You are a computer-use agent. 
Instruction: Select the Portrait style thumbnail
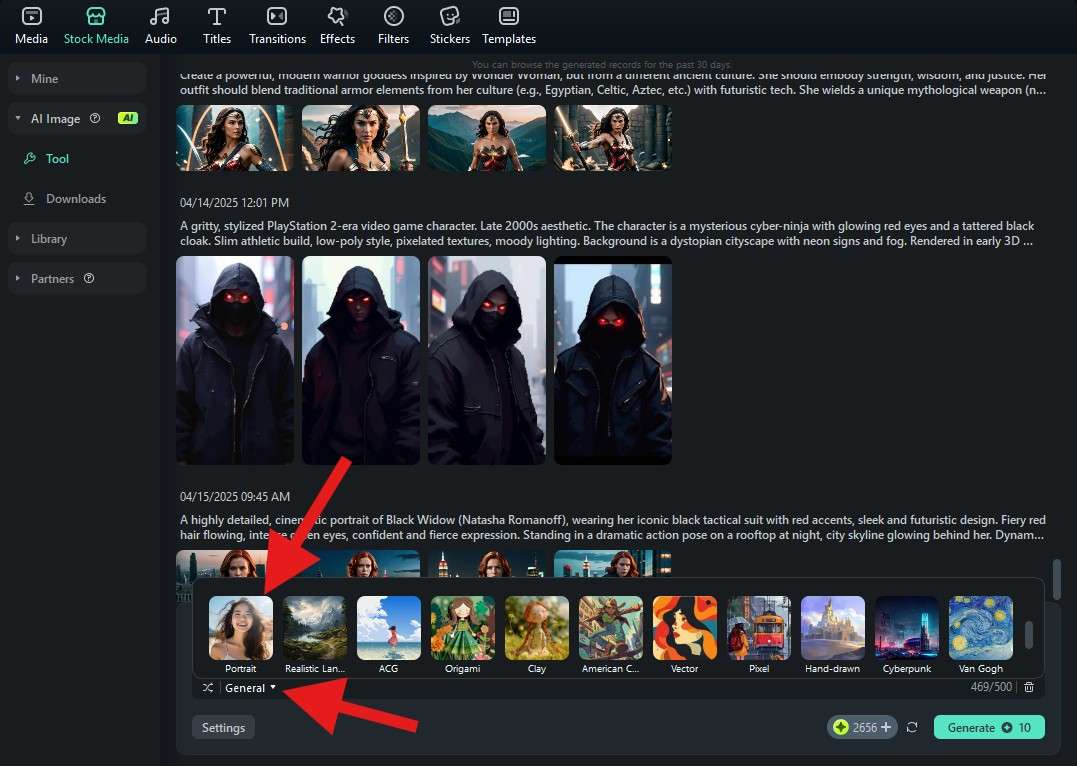tap(241, 628)
